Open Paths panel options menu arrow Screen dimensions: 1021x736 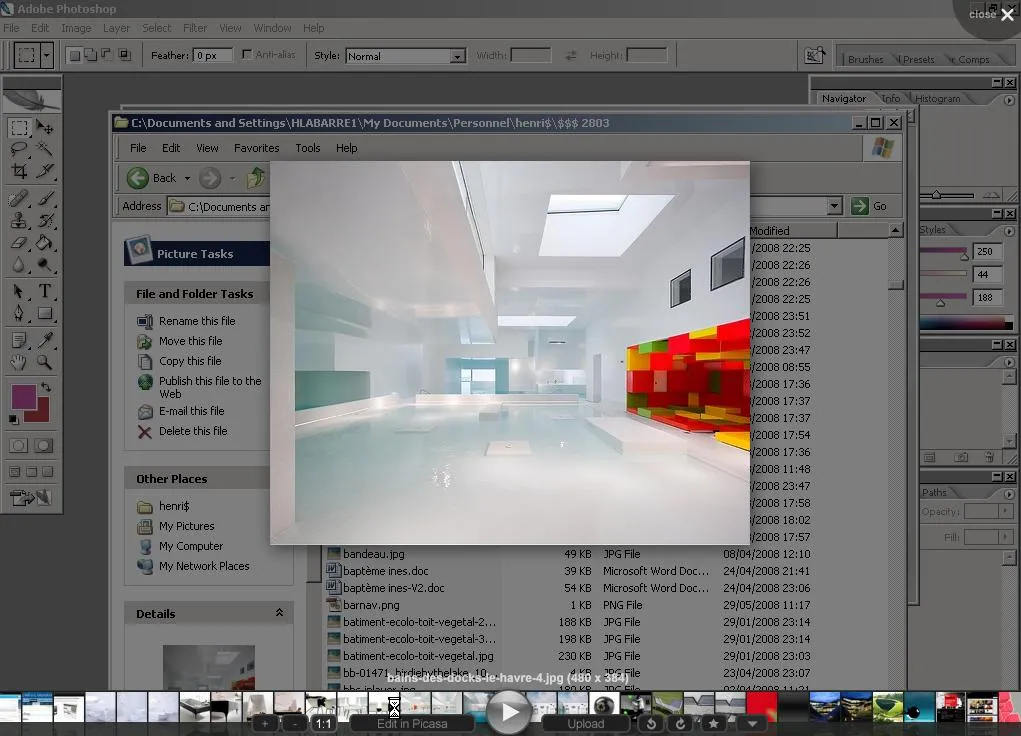click(1009, 494)
